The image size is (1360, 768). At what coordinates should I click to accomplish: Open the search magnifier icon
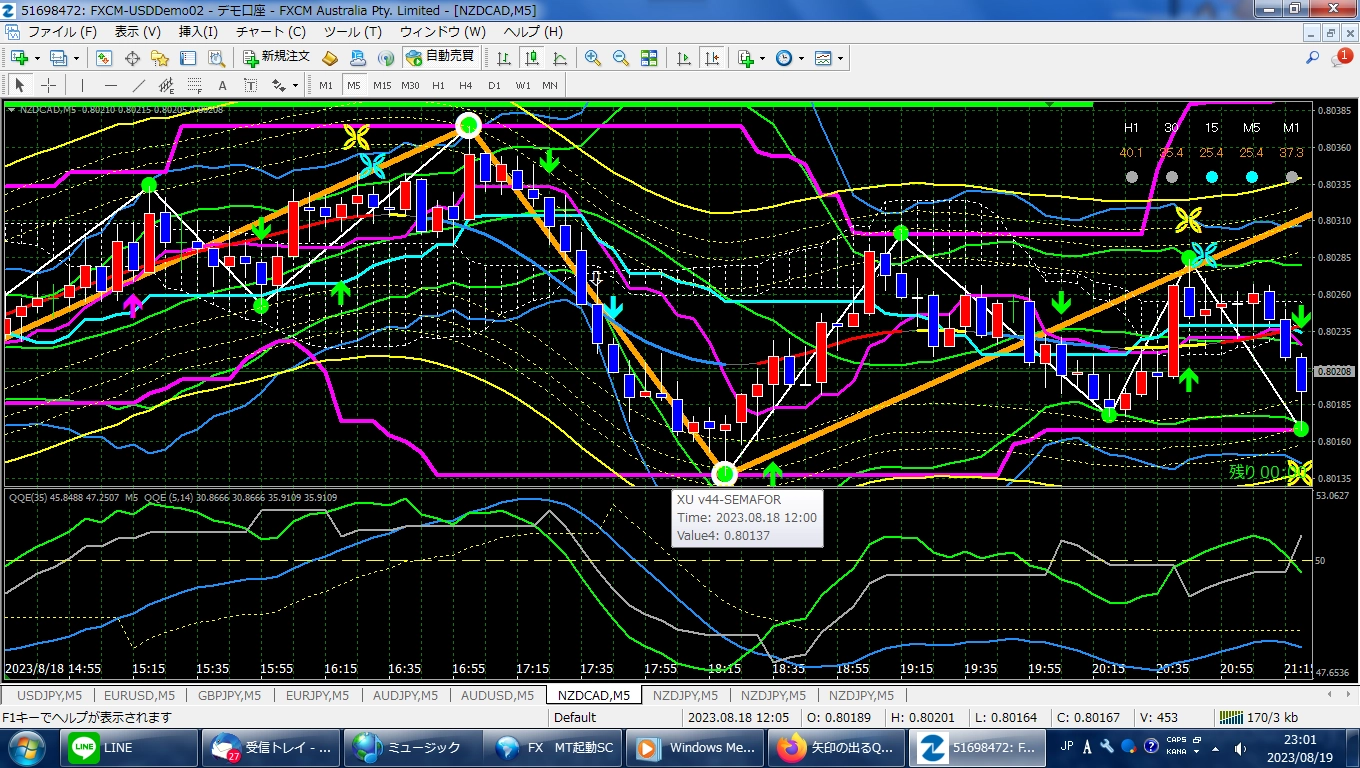[1312, 58]
